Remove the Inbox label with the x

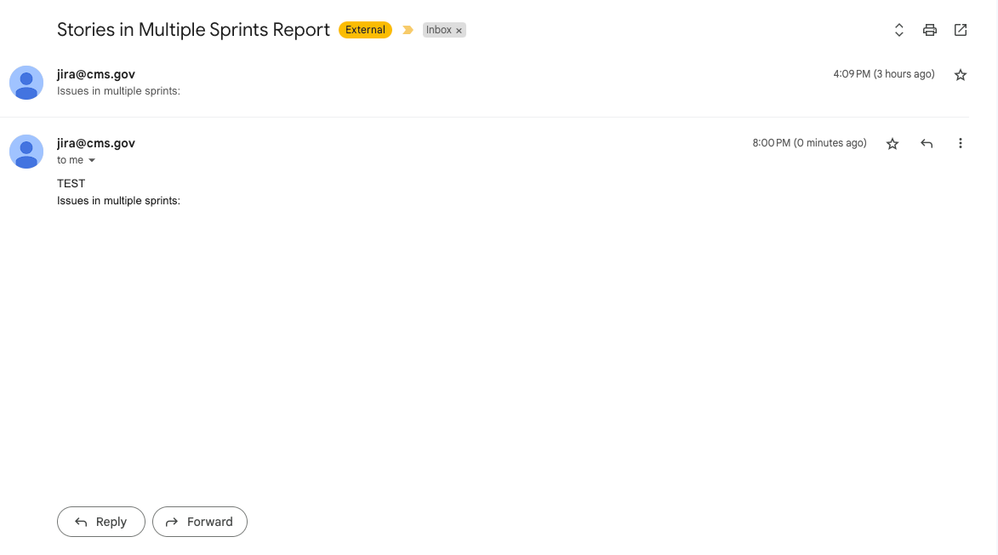click(x=459, y=31)
